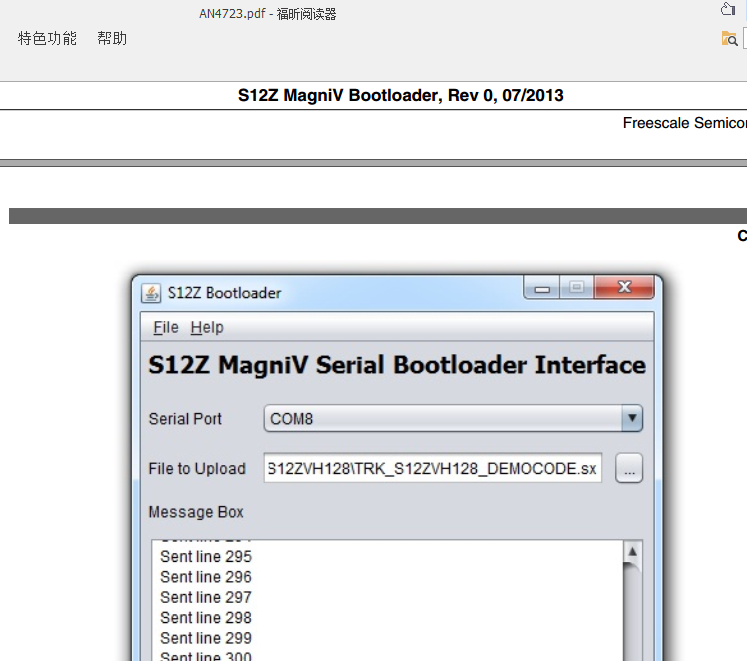This screenshot has width=747, height=661.
Task: Open the 帮助 menu
Action: point(112,38)
